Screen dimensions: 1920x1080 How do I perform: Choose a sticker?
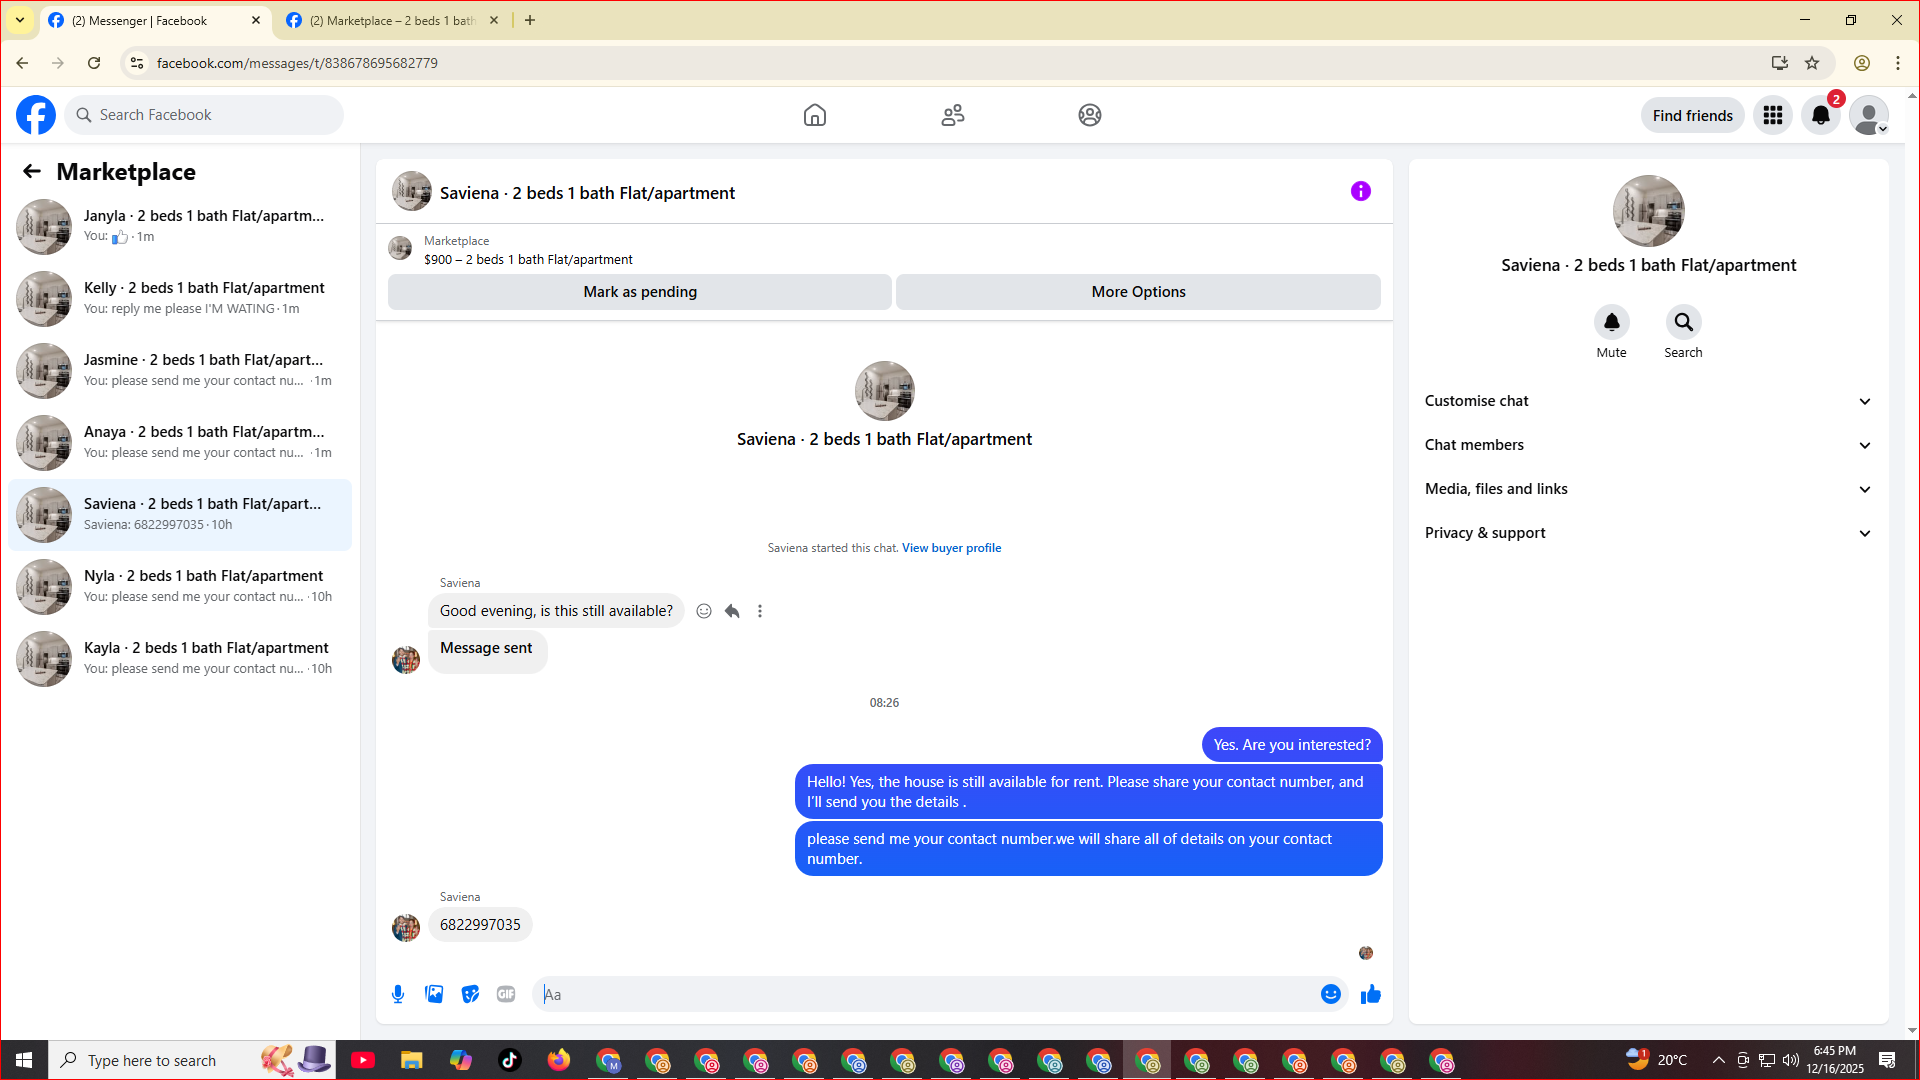click(x=470, y=994)
